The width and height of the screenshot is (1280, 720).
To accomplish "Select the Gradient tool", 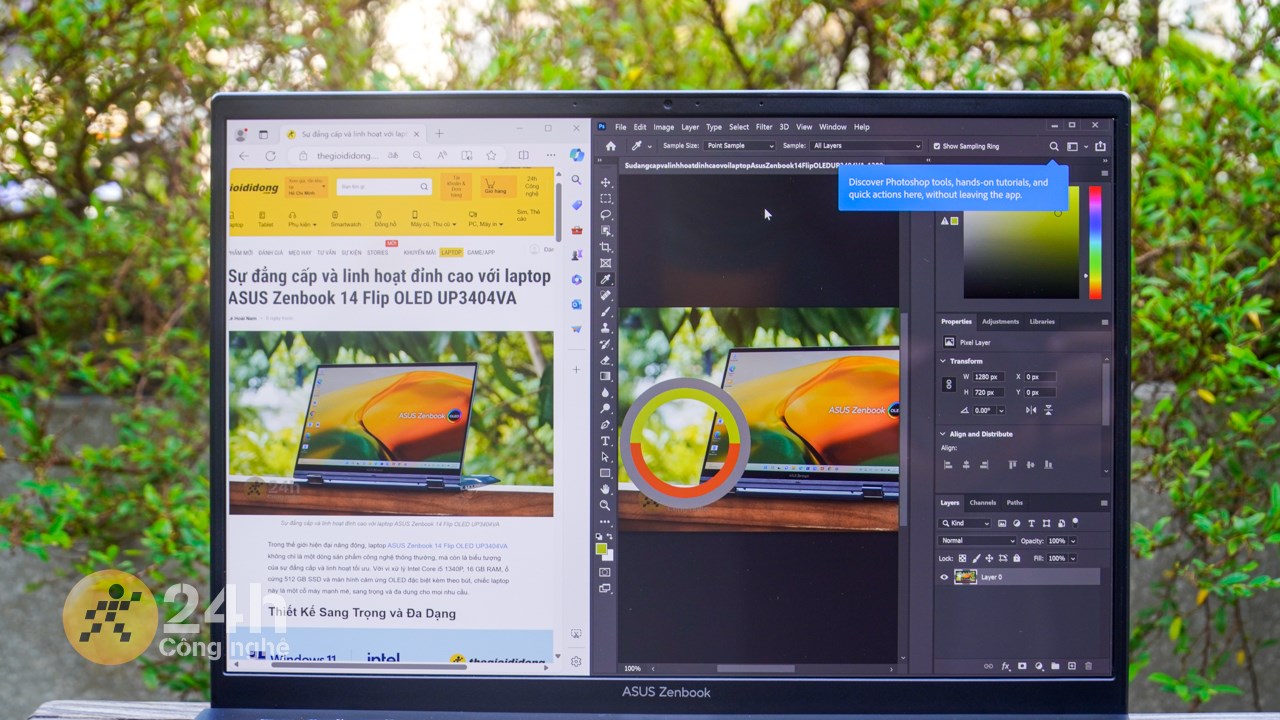I will [x=605, y=376].
